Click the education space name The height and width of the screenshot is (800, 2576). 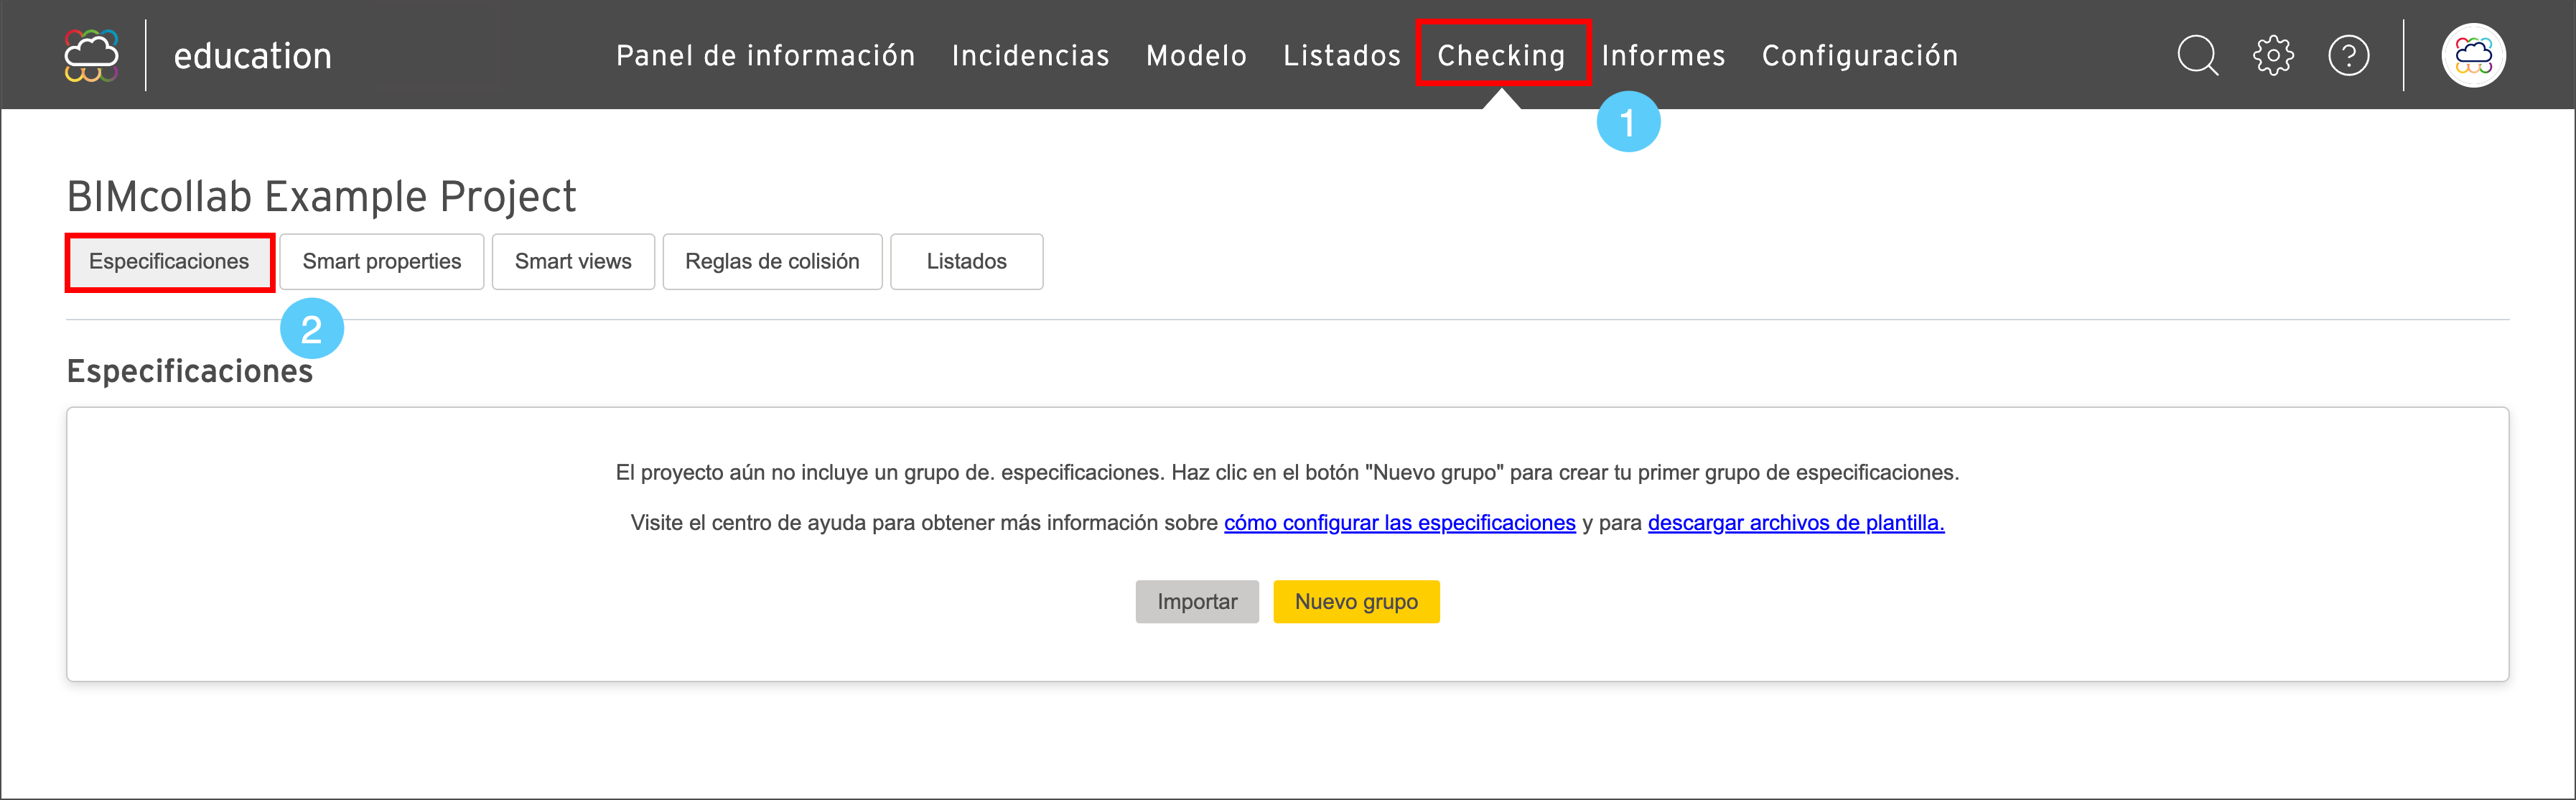252,56
